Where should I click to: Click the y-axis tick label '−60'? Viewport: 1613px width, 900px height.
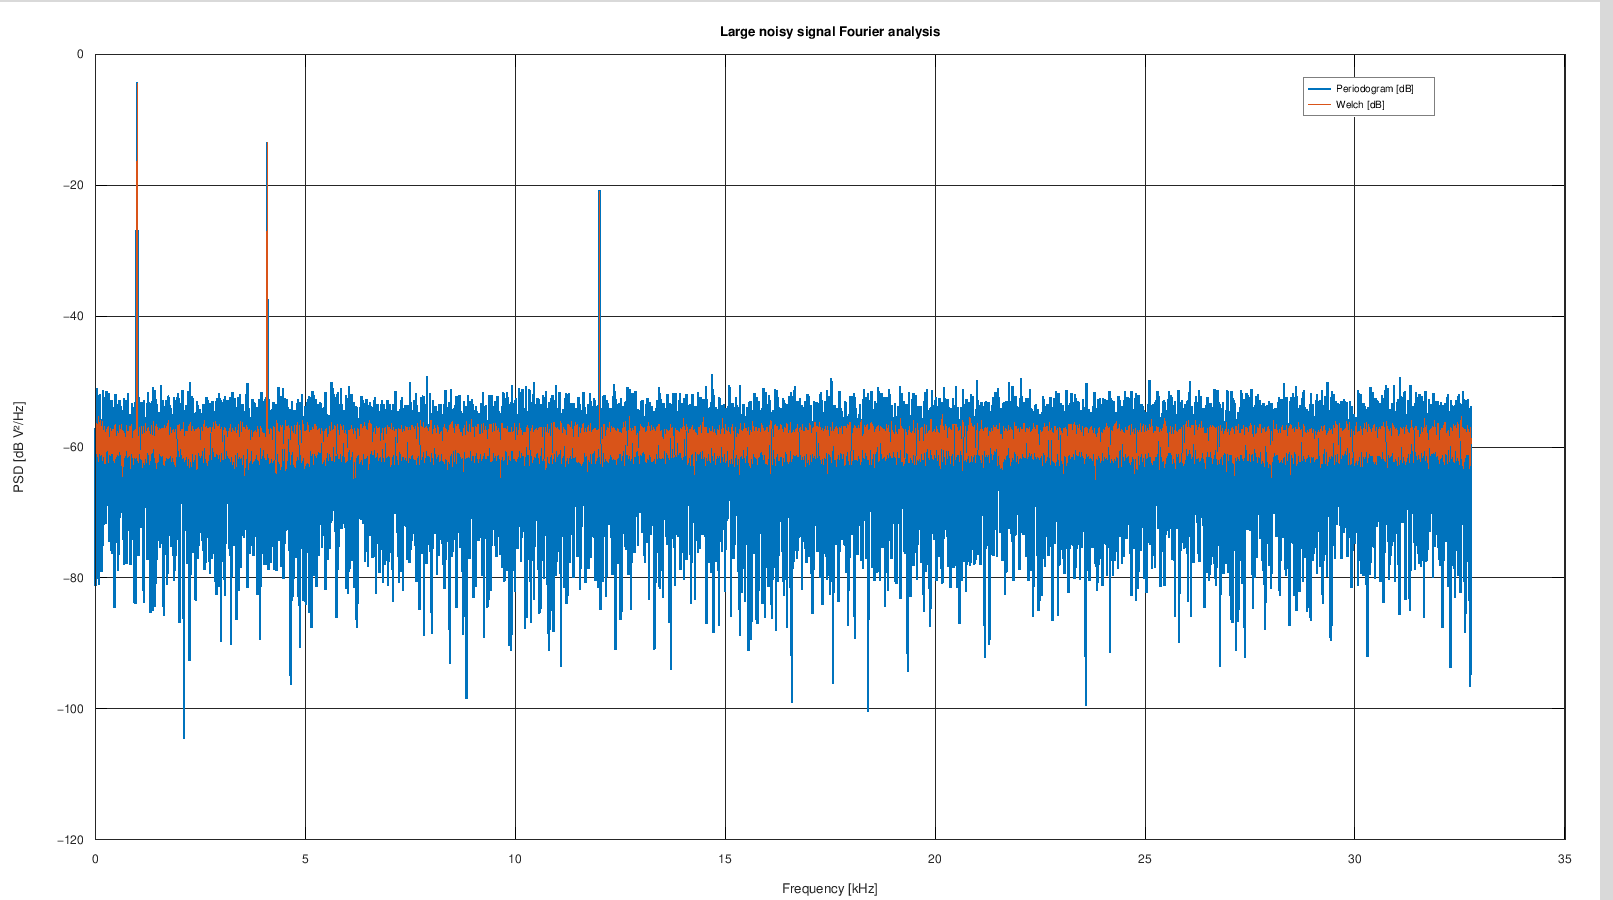[73, 447]
